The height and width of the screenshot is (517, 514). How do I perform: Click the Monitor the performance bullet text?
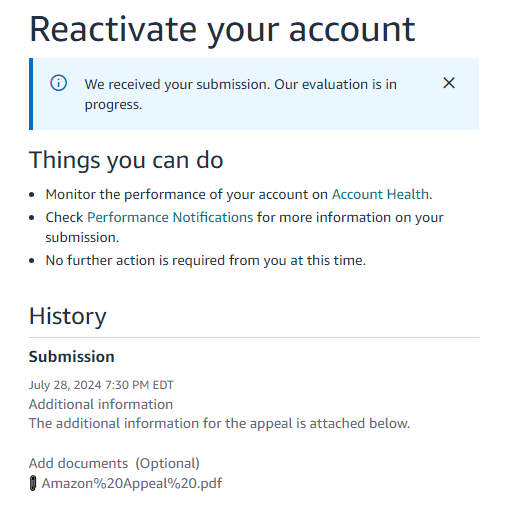pyautogui.click(x=239, y=194)
